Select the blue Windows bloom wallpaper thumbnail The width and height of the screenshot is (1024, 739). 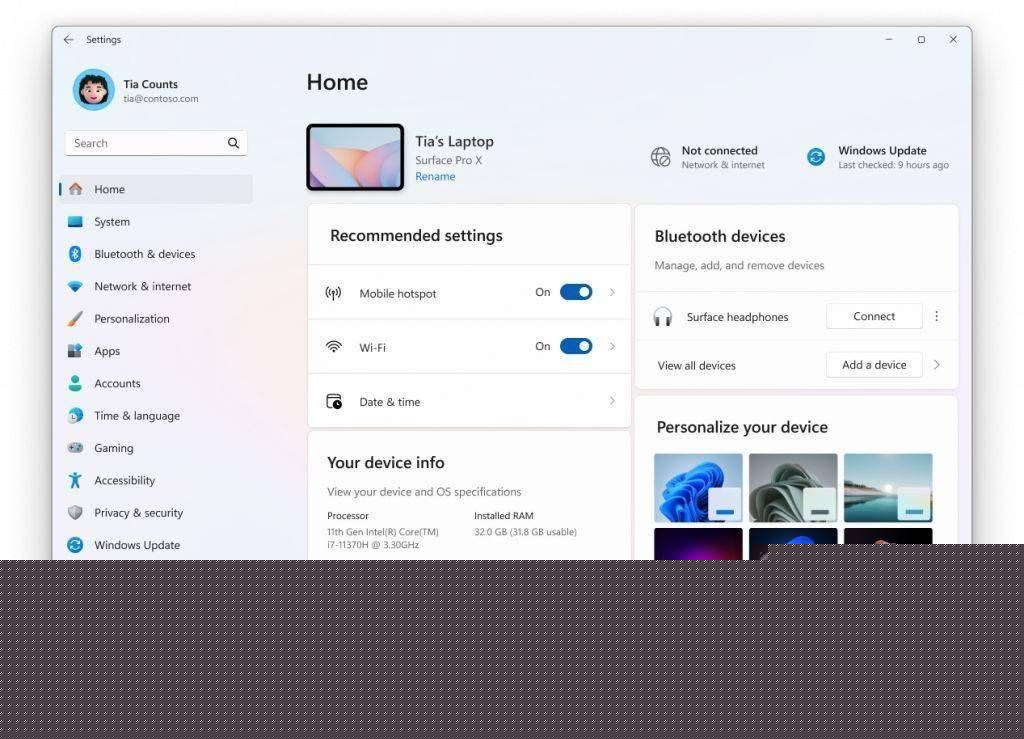click(698, 488)
